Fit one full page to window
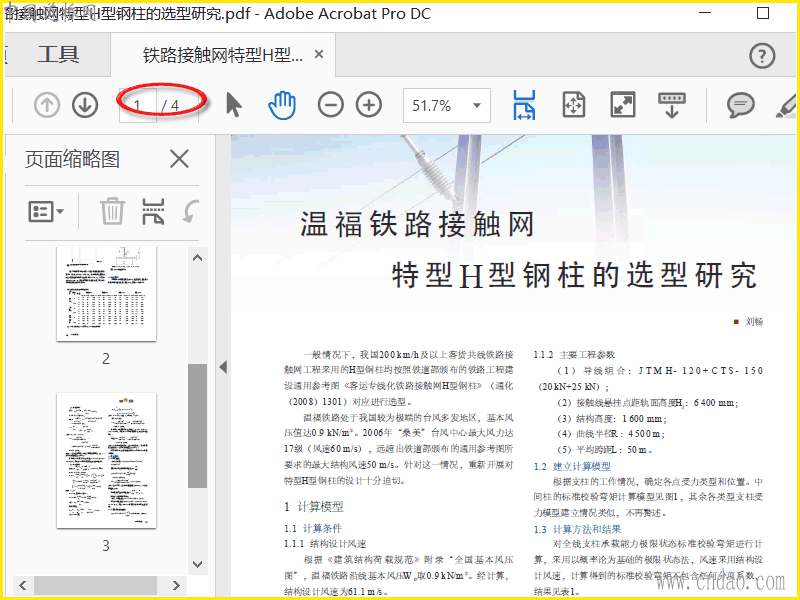Viewport: 800px width, 600px height. point(574,105)
